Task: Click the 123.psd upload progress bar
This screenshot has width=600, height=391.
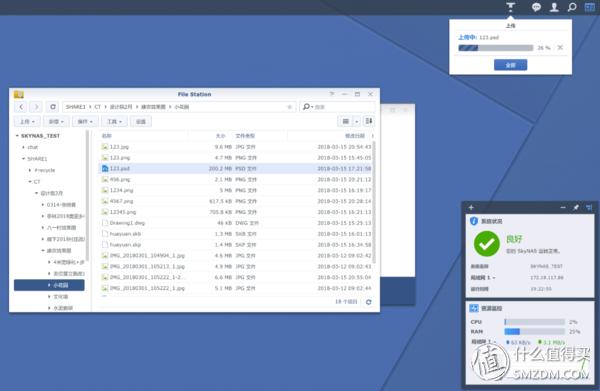Action: click(496, 48)
